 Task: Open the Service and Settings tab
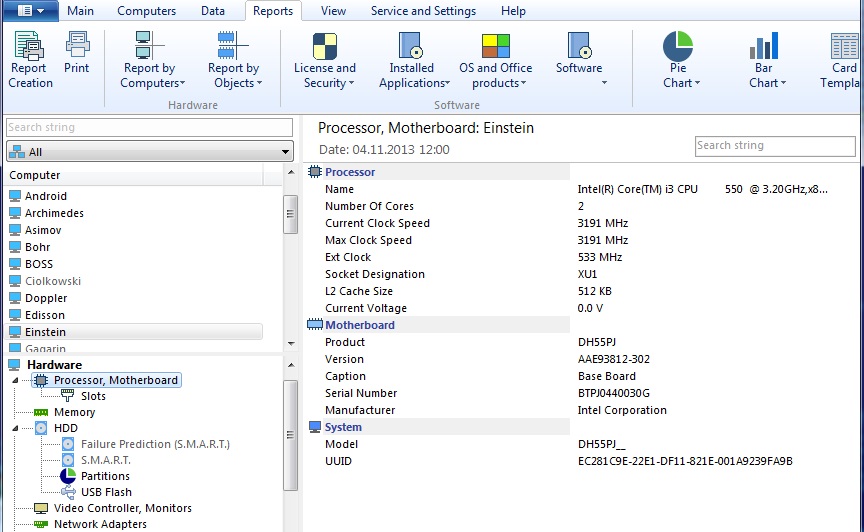tap(423, 11)
